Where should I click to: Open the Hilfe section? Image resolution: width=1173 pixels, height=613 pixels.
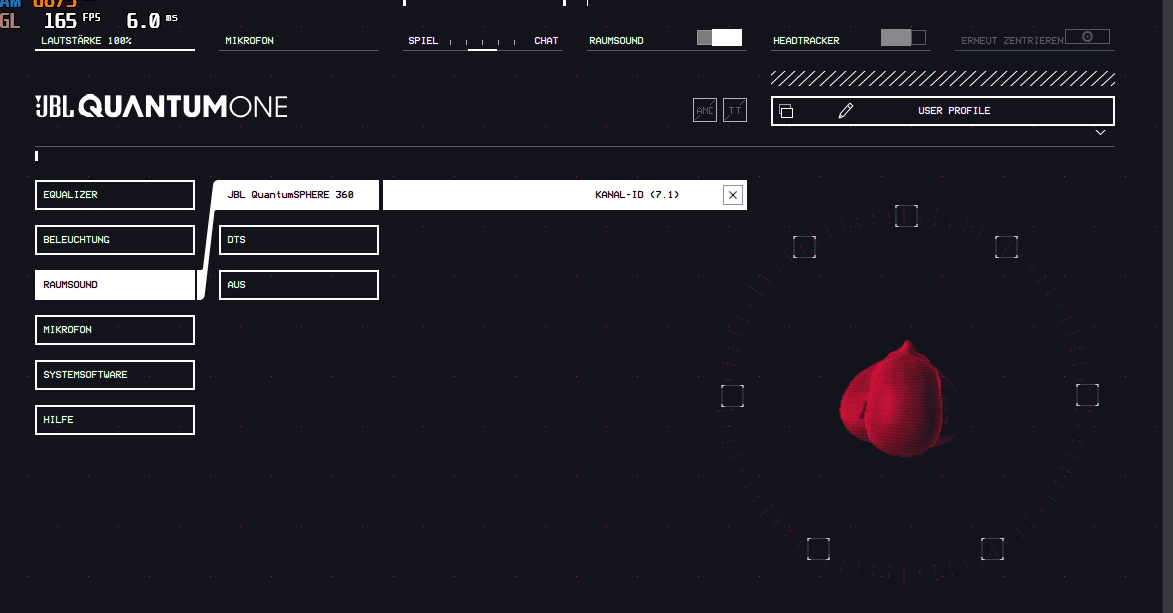pos(114,419)
